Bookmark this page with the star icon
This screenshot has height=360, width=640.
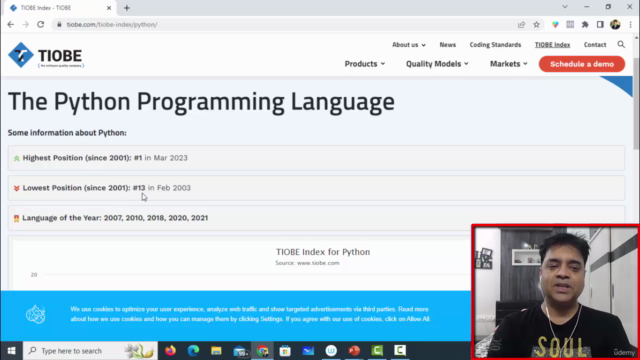click(x=536, y=24)
